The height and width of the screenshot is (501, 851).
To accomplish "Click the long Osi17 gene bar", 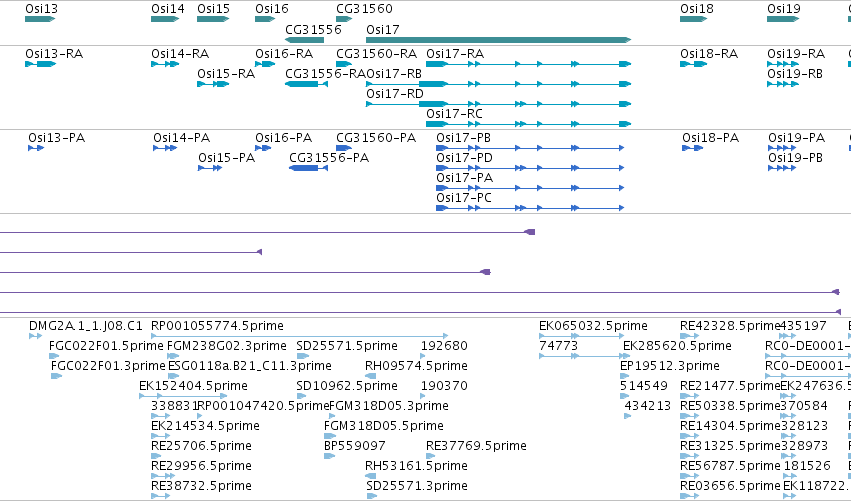I will pyautogui.click(x=498, y=40).
